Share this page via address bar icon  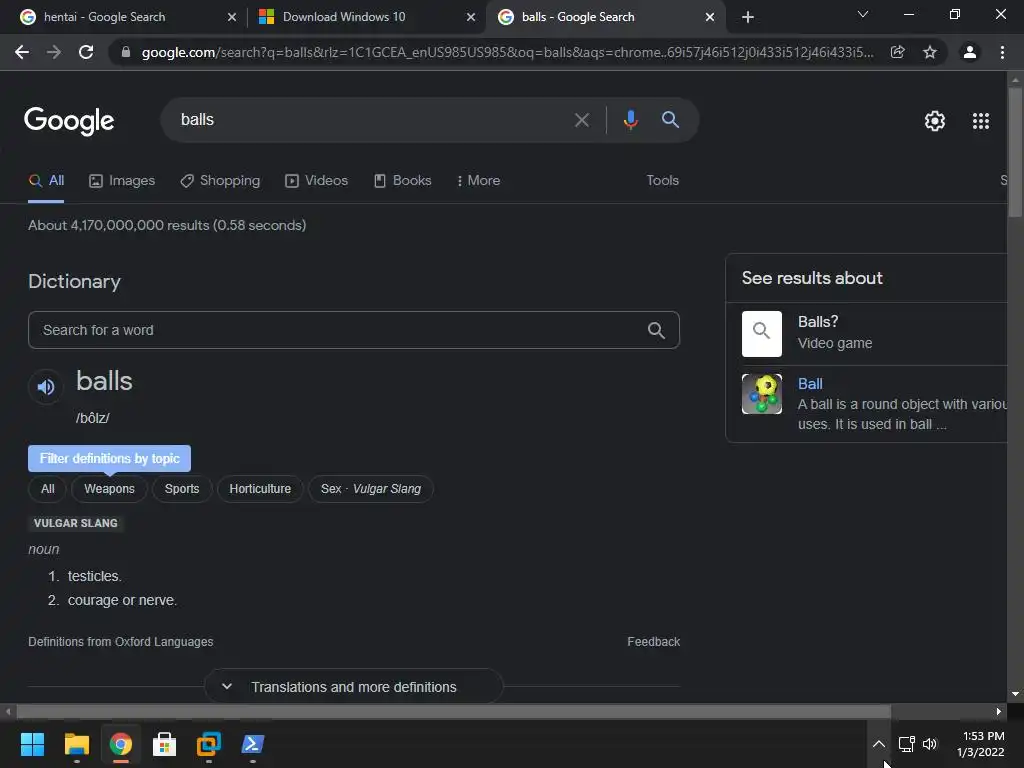point(898,52)
